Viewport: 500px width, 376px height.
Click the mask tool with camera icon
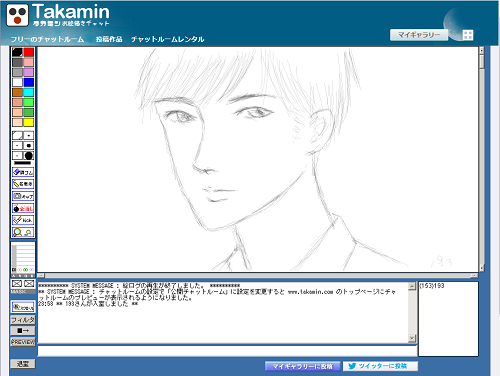tap(23, 196)
